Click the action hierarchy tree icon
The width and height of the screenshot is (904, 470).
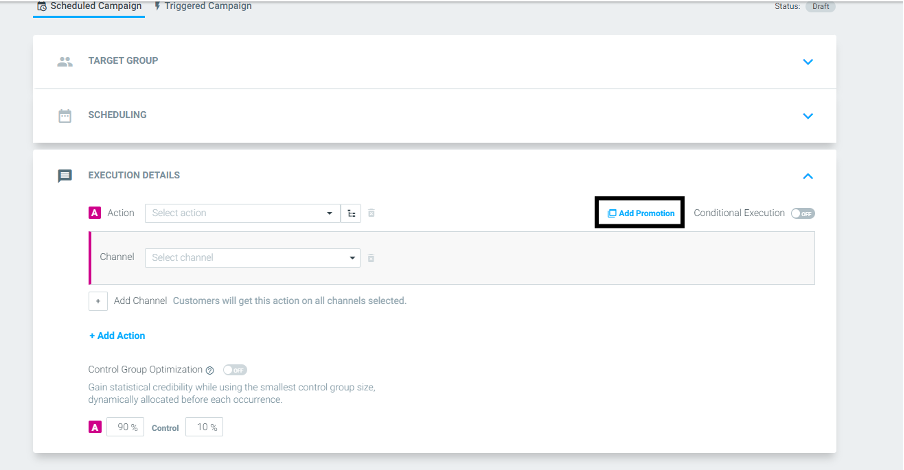click(351, 213)
